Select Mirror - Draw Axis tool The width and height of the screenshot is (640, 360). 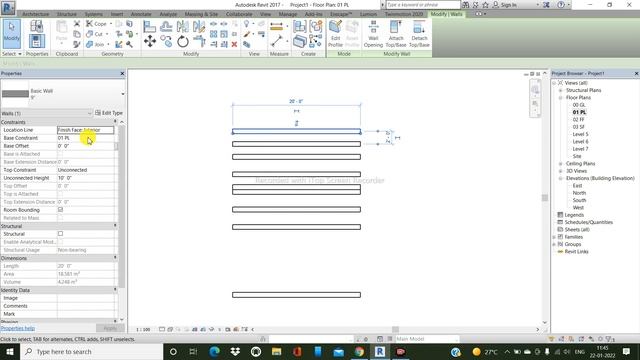pyautogui.click(x=199, y=27)
